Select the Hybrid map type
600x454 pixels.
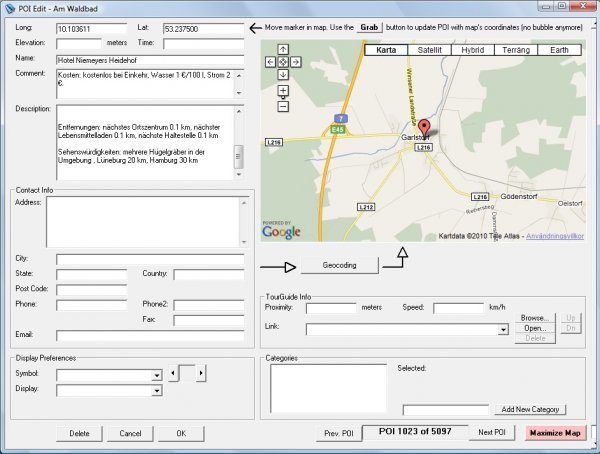[x=473, y=49]
